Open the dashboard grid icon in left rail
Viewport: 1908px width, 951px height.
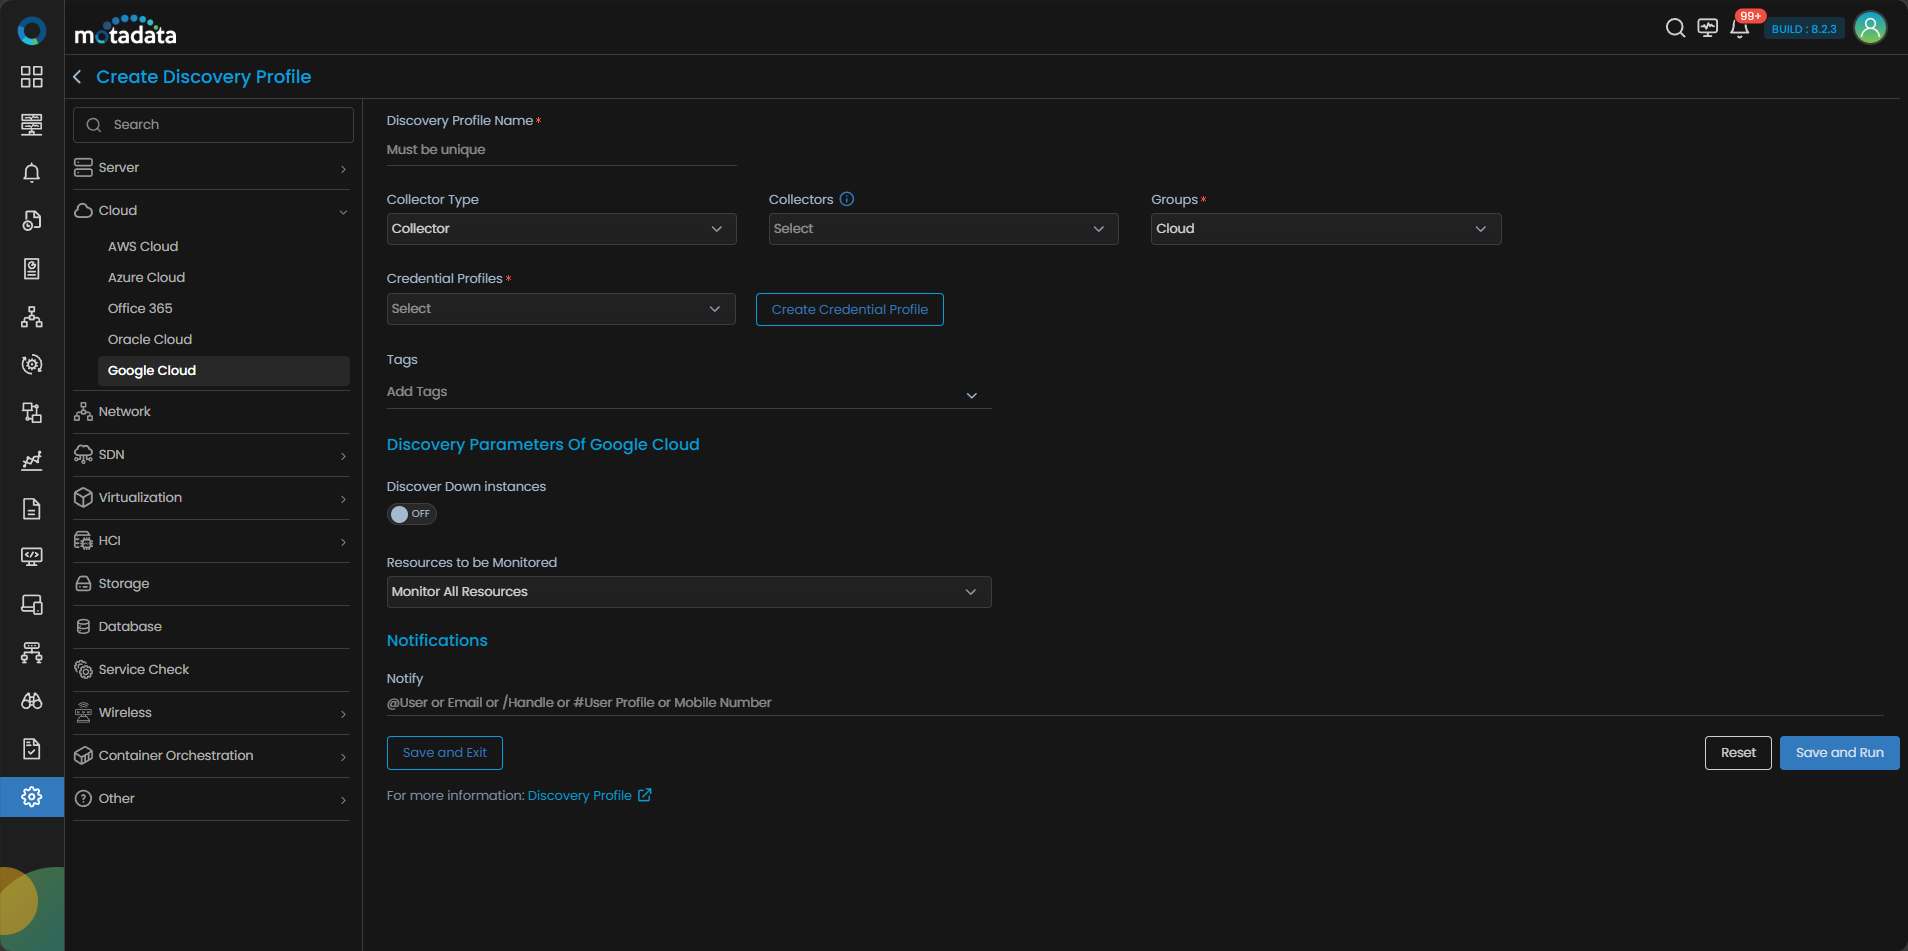point(32,77)
